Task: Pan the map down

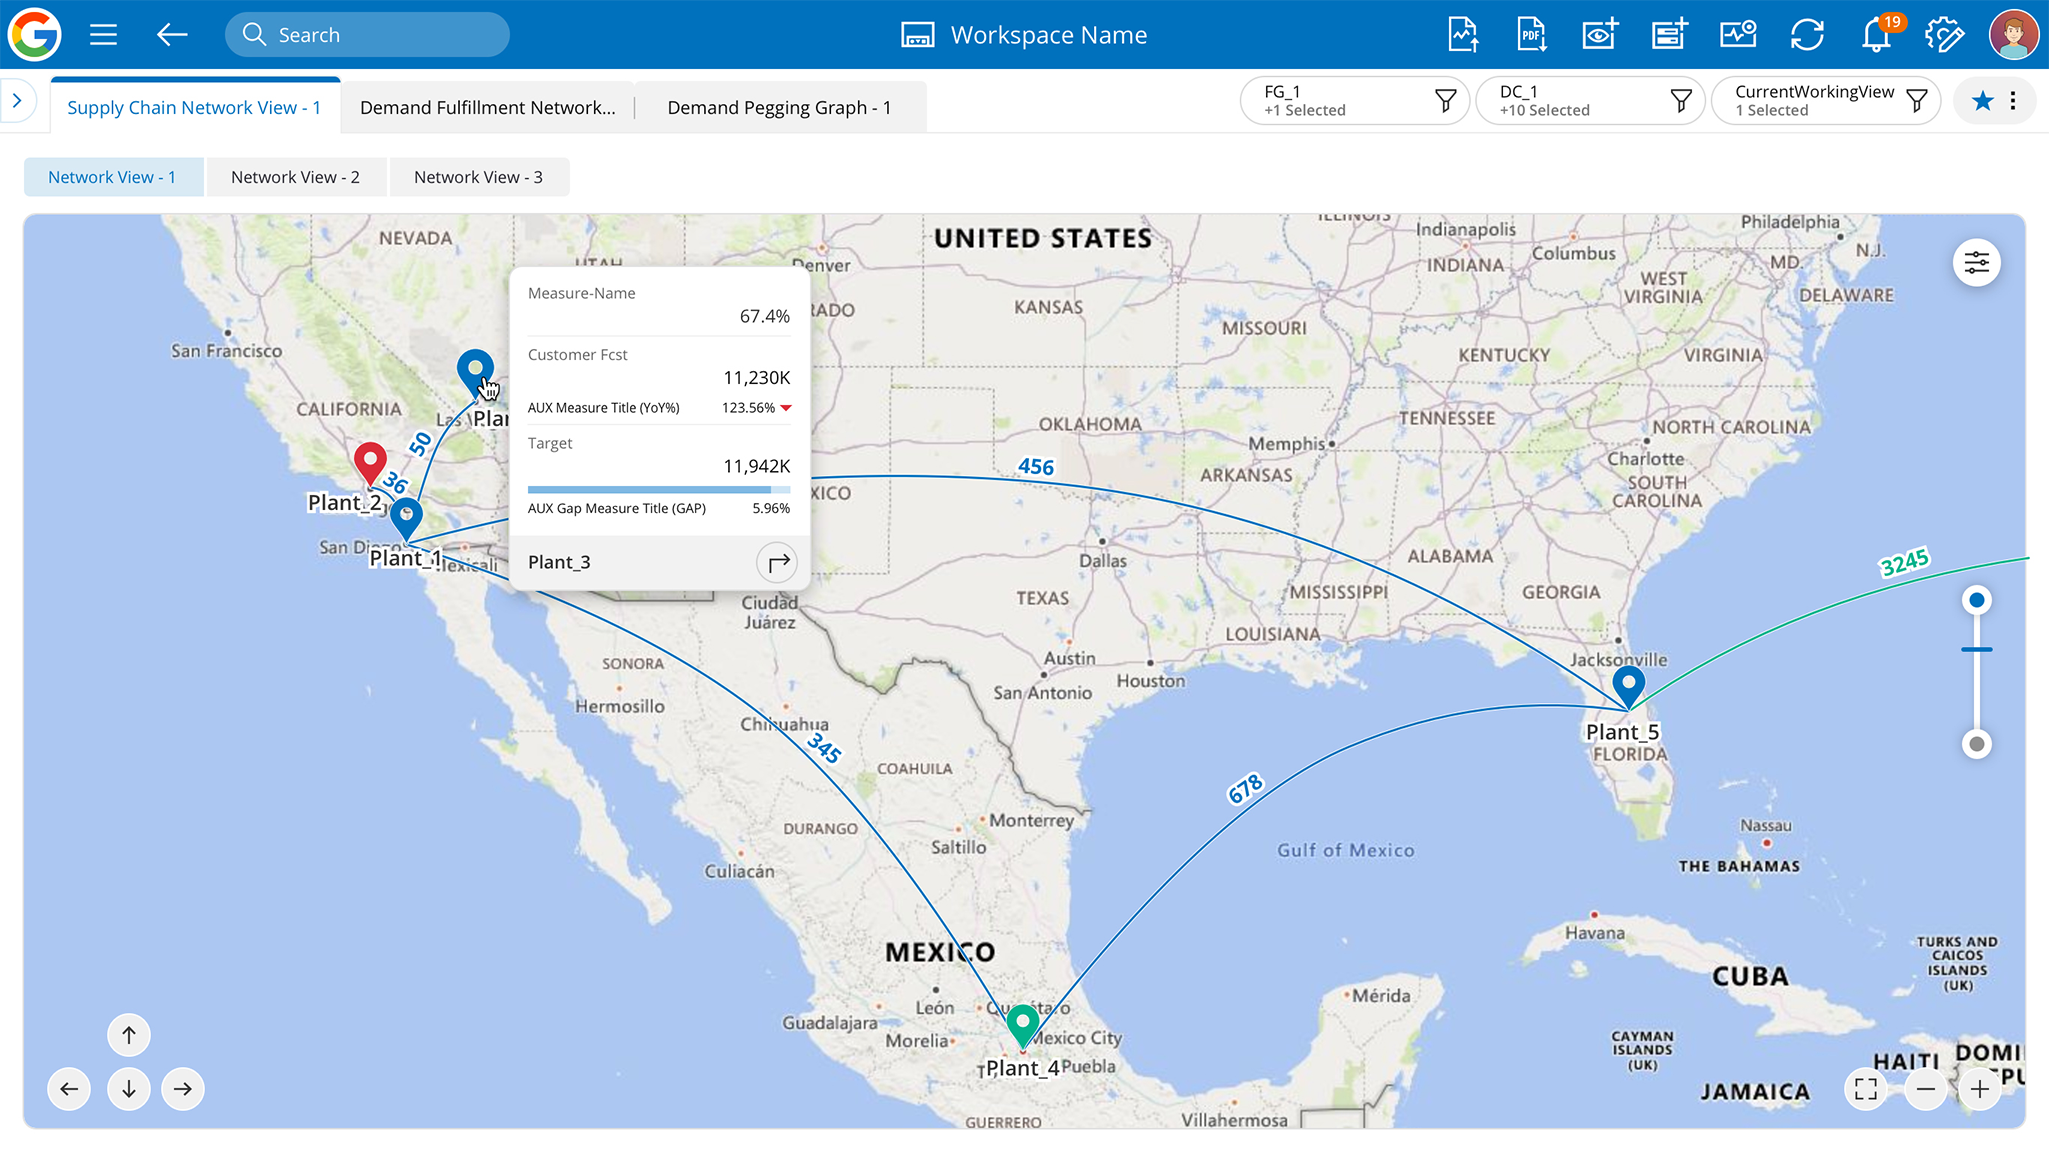Action: tap(129, 1089)
